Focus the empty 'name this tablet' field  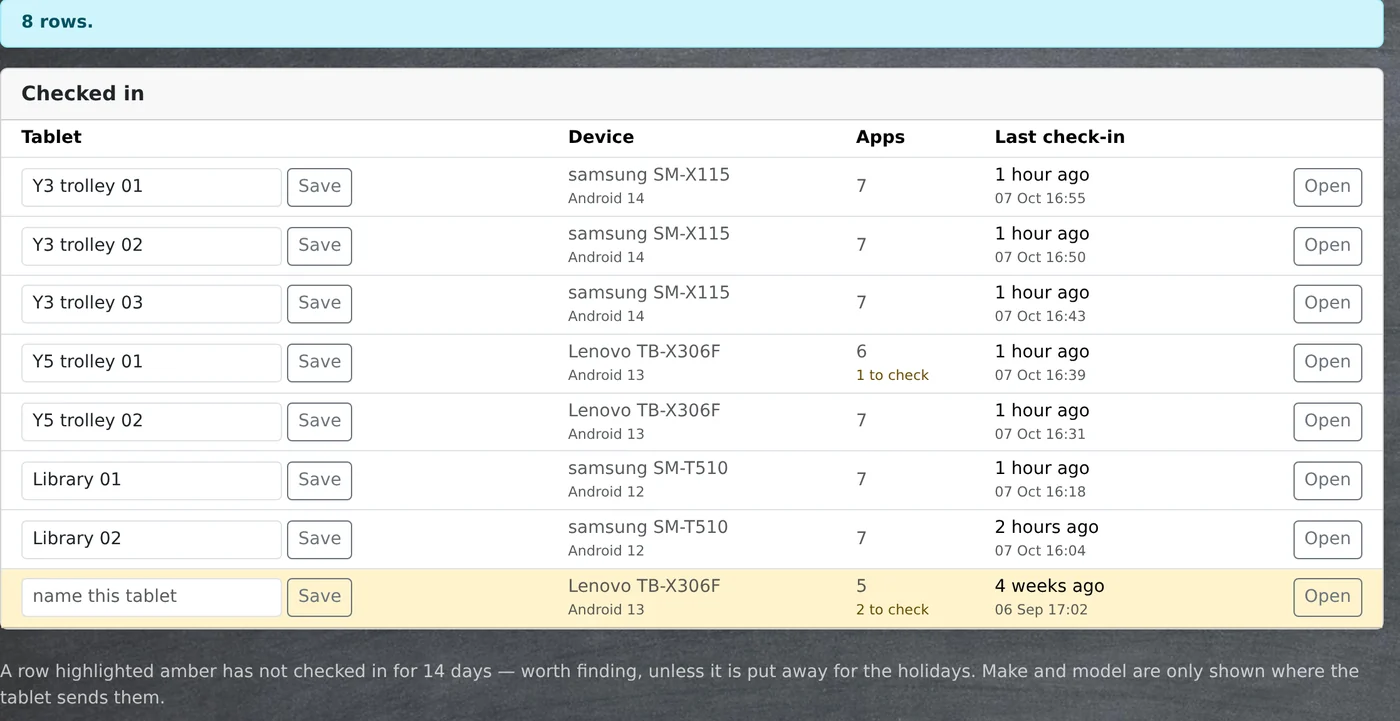[x=151, y=598]
